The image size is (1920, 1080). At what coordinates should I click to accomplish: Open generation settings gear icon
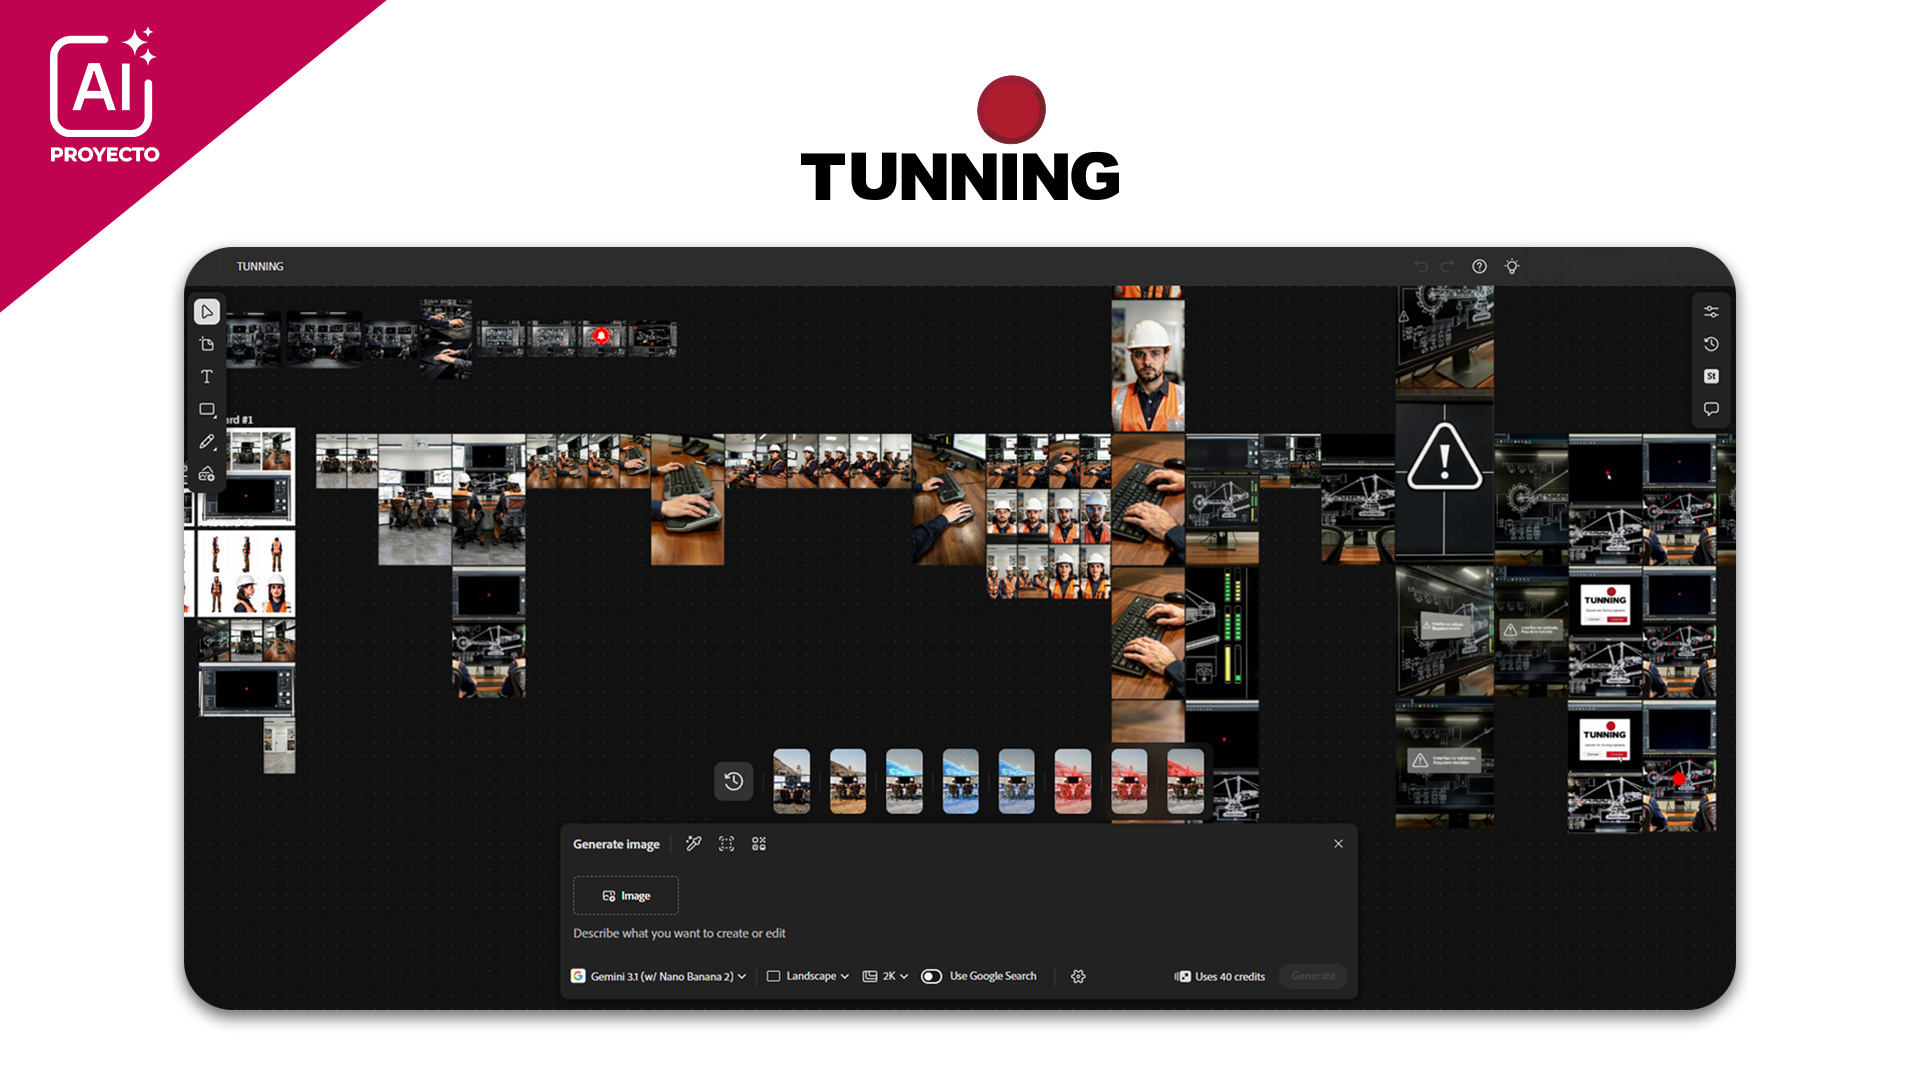[x=1078, y=976]
